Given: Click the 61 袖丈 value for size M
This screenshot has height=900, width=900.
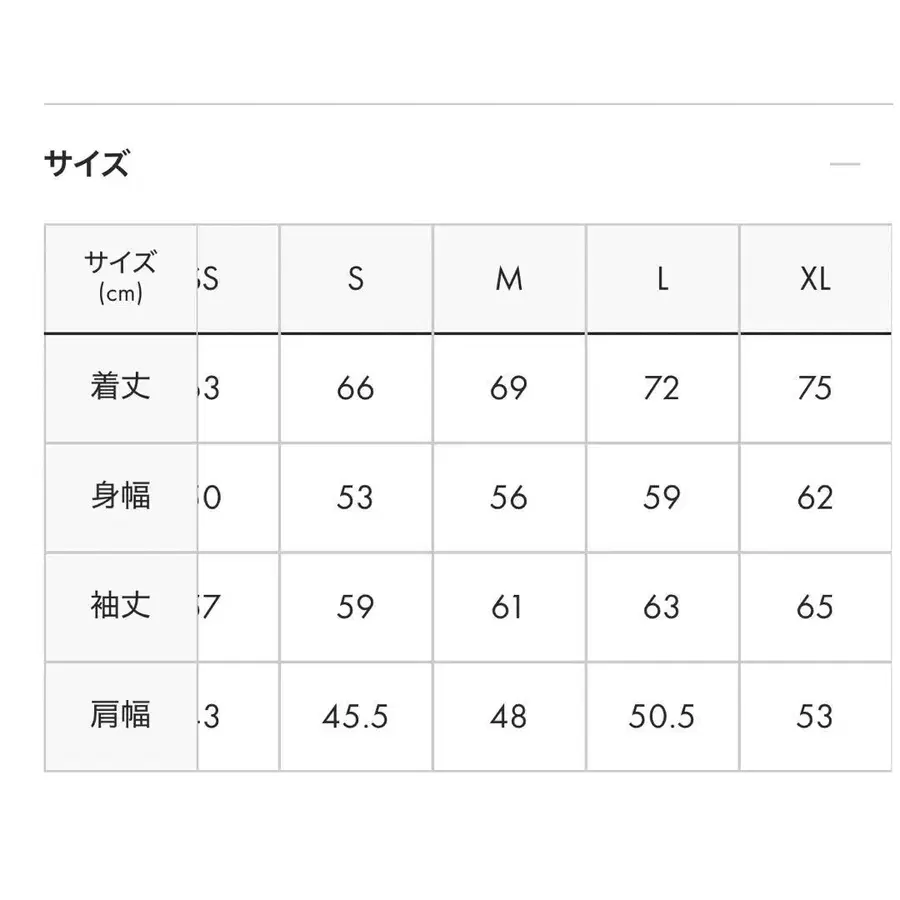Looking at the screenshot, I should [507, 607].
